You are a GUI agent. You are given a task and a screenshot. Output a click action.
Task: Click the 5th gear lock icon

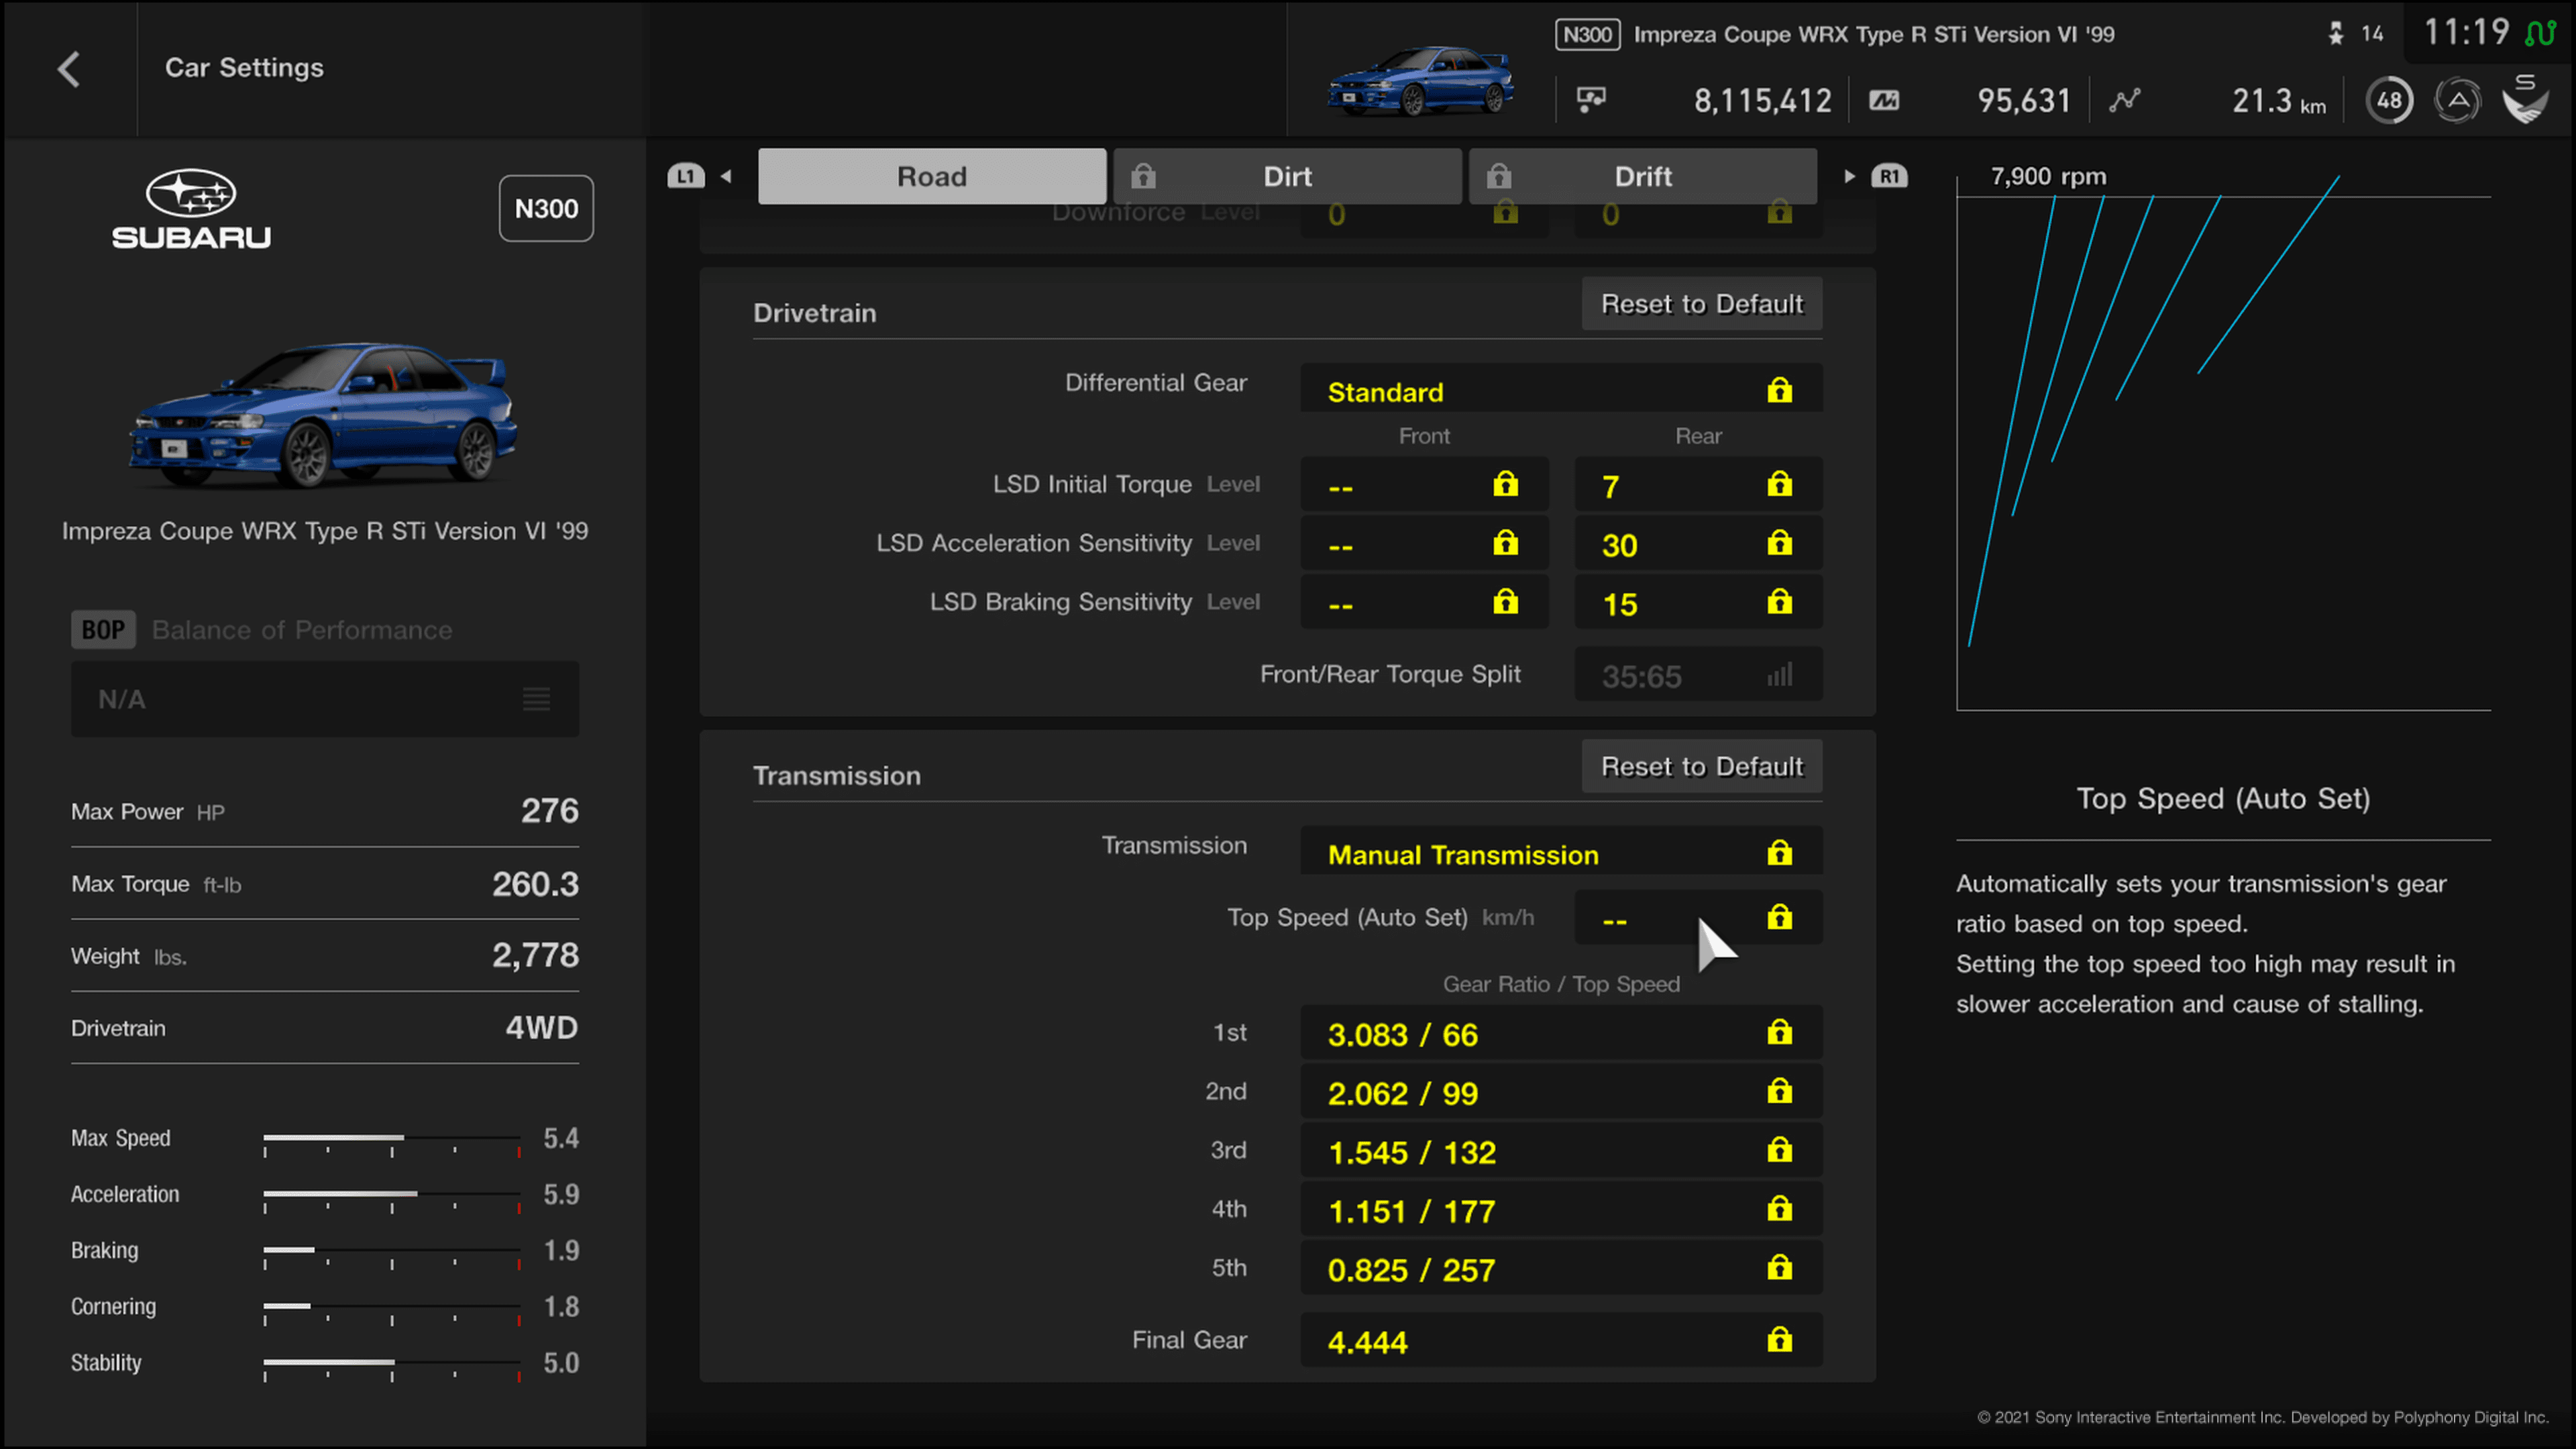[1779, 1268]
